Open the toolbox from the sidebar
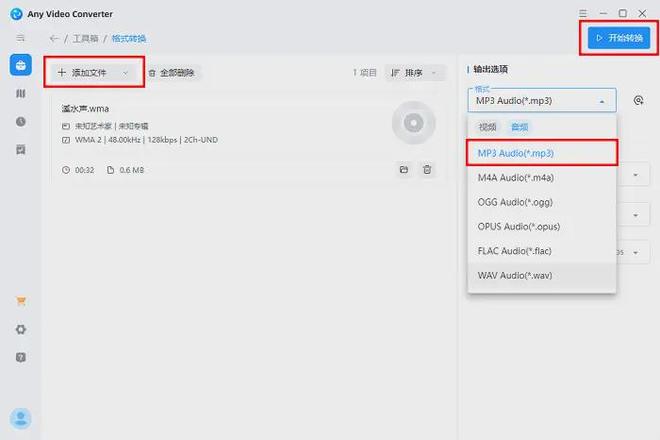This screenshot has width=660, height=440. 20,65
